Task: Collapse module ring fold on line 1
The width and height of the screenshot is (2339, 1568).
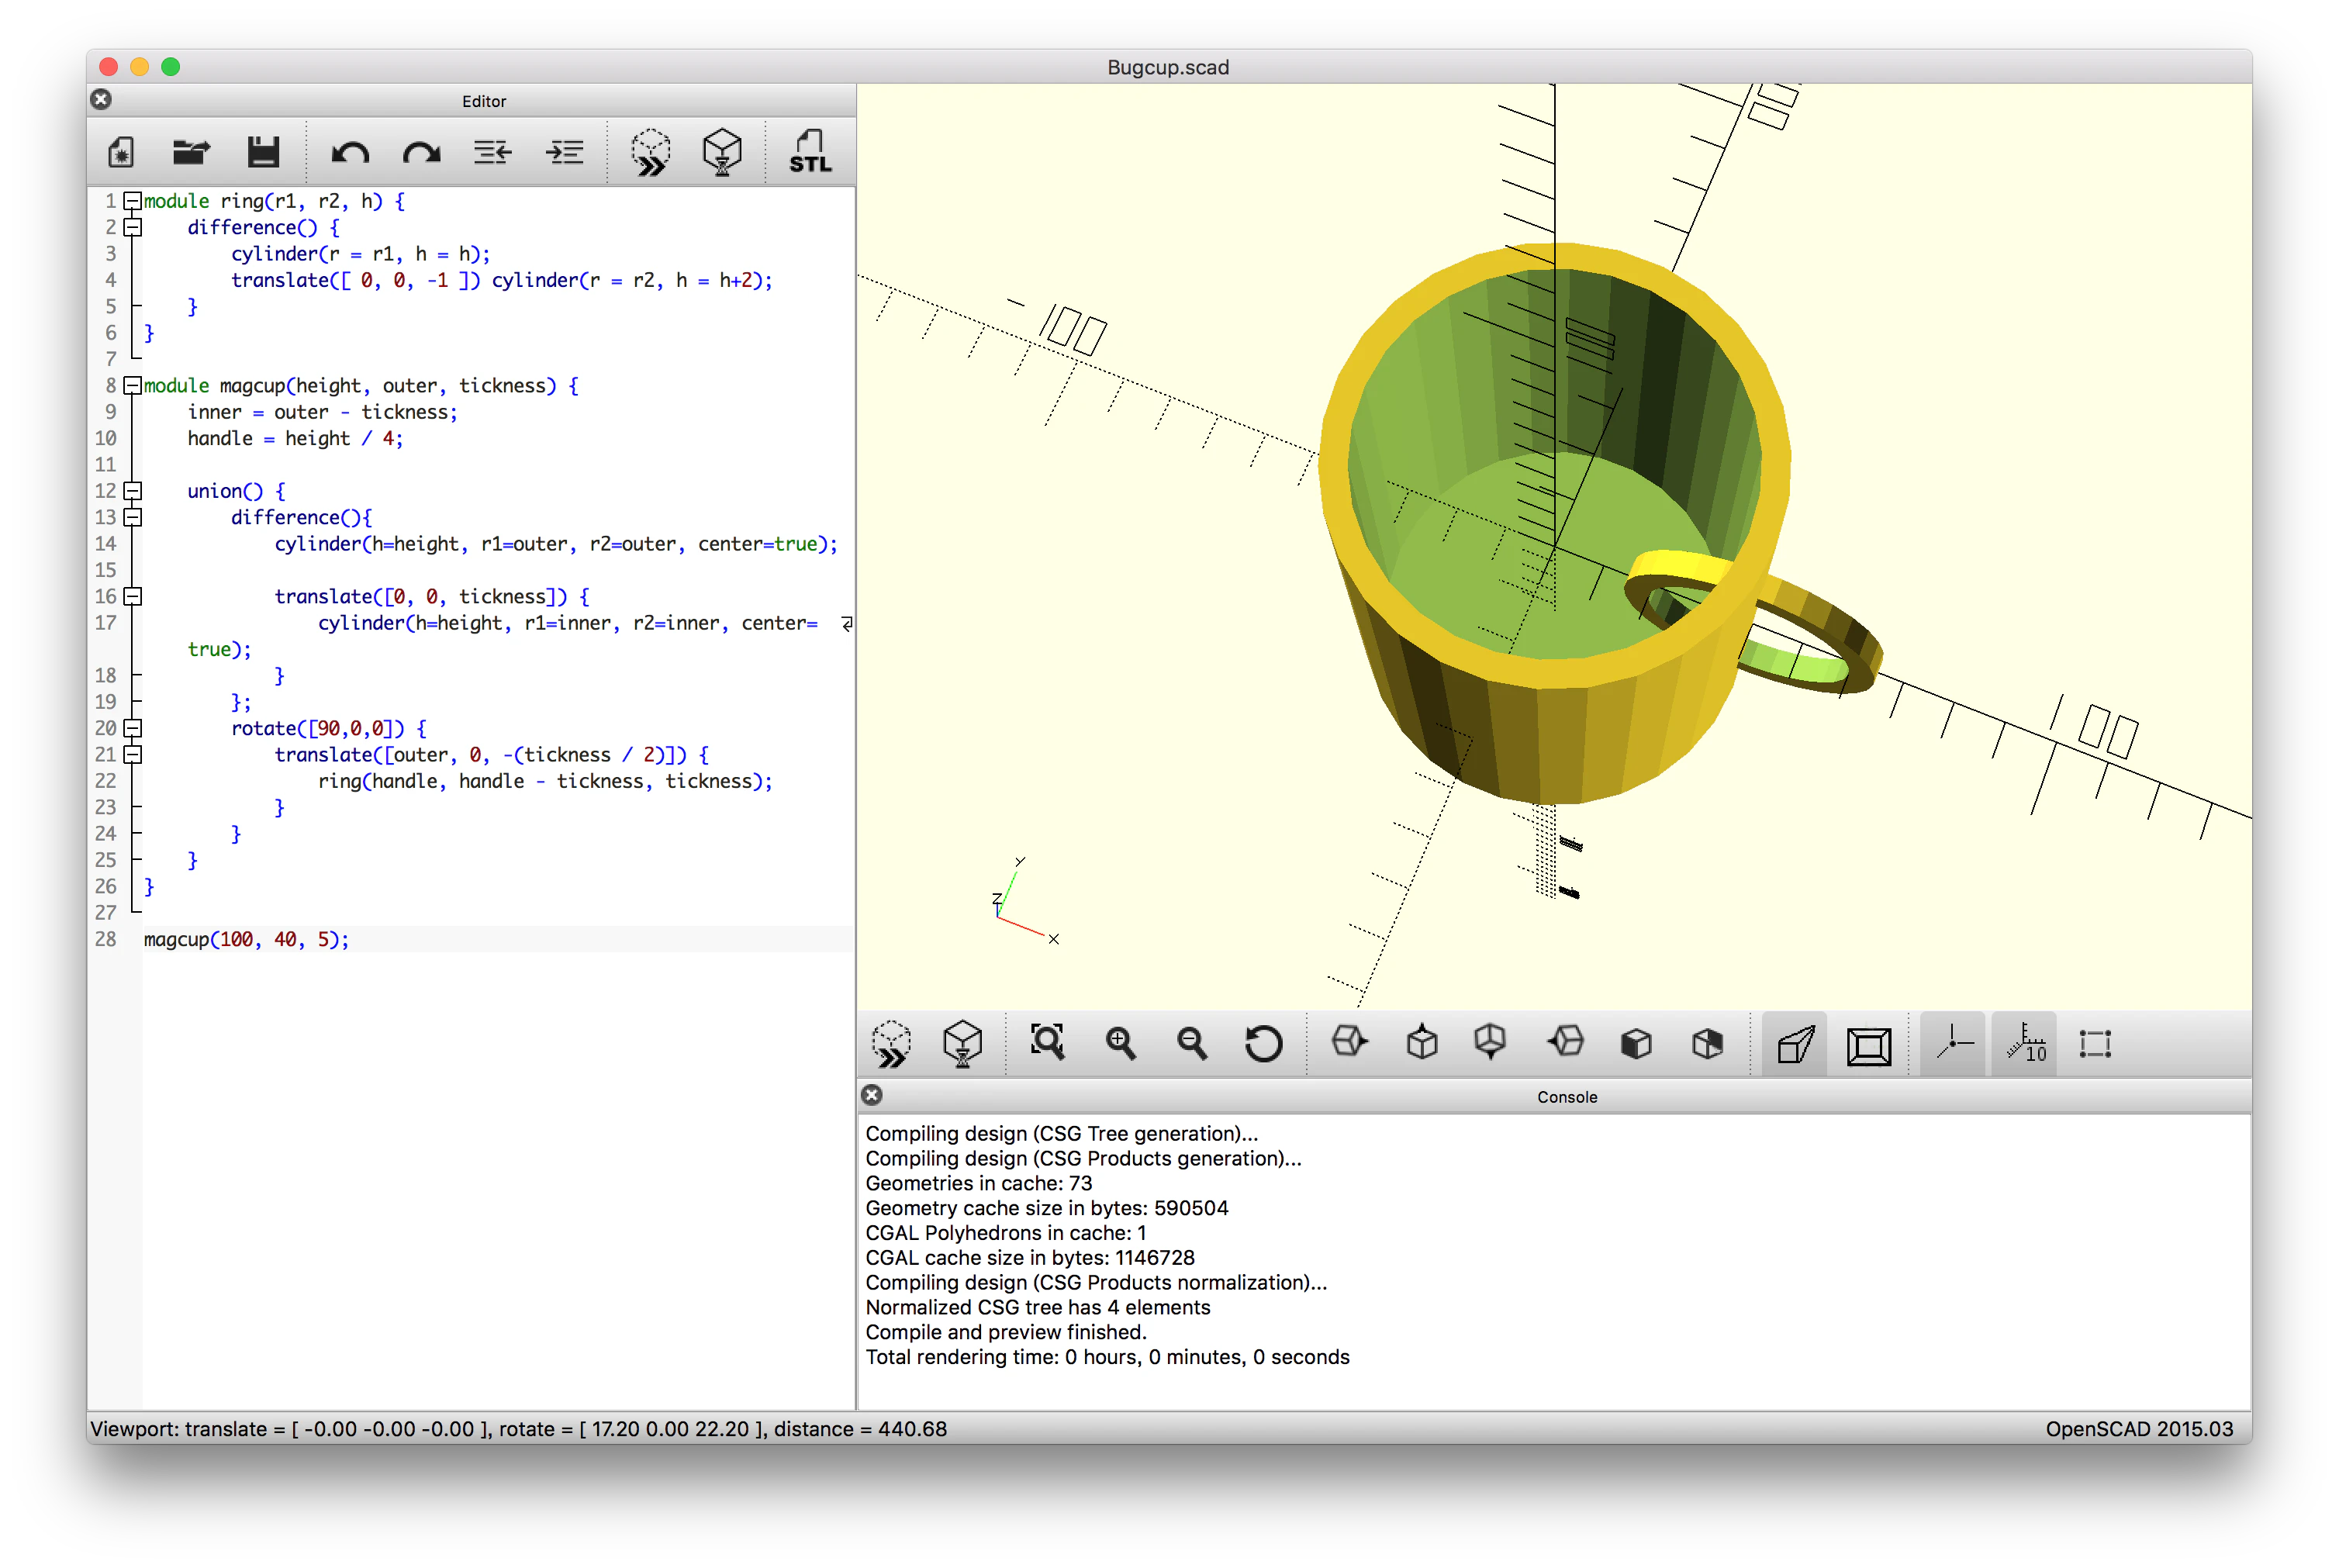Action: tap(133, 201)
